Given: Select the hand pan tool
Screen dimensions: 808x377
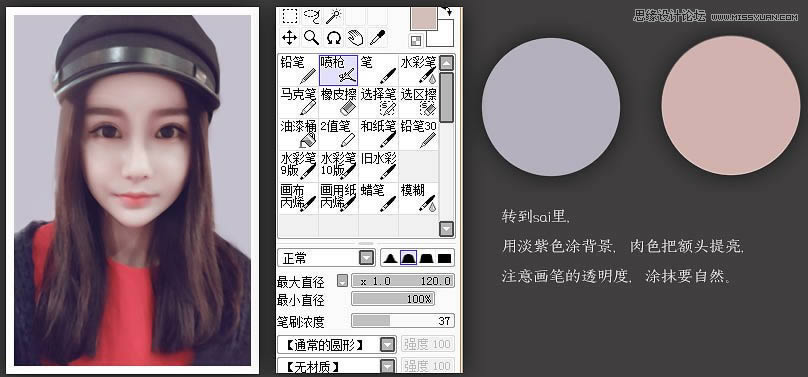Looking at the screenshot, I should 356,38.
